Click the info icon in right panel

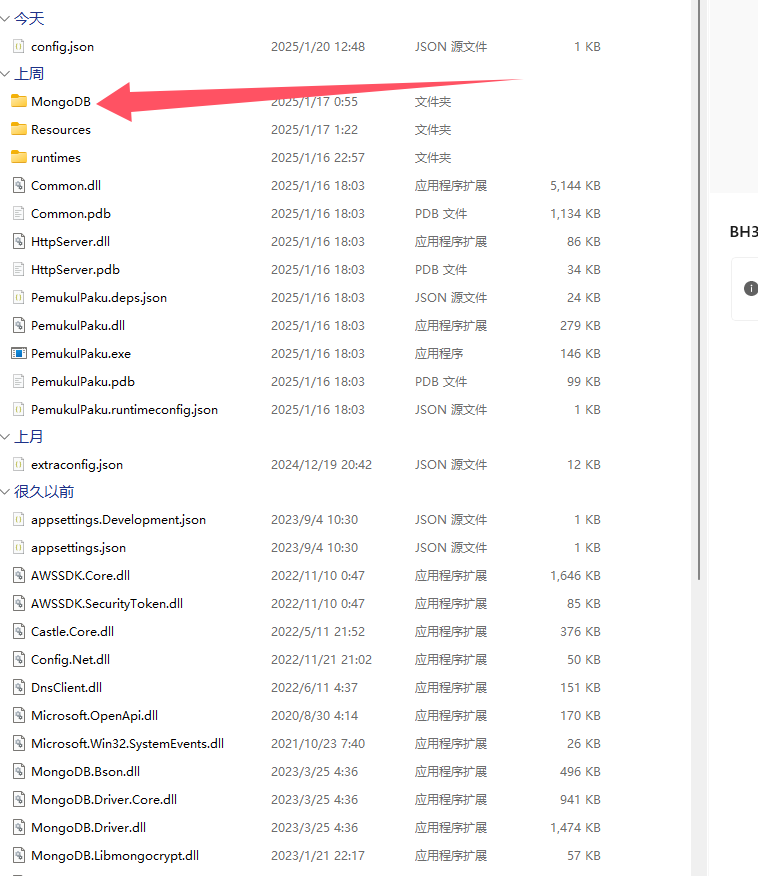(750, 288)
